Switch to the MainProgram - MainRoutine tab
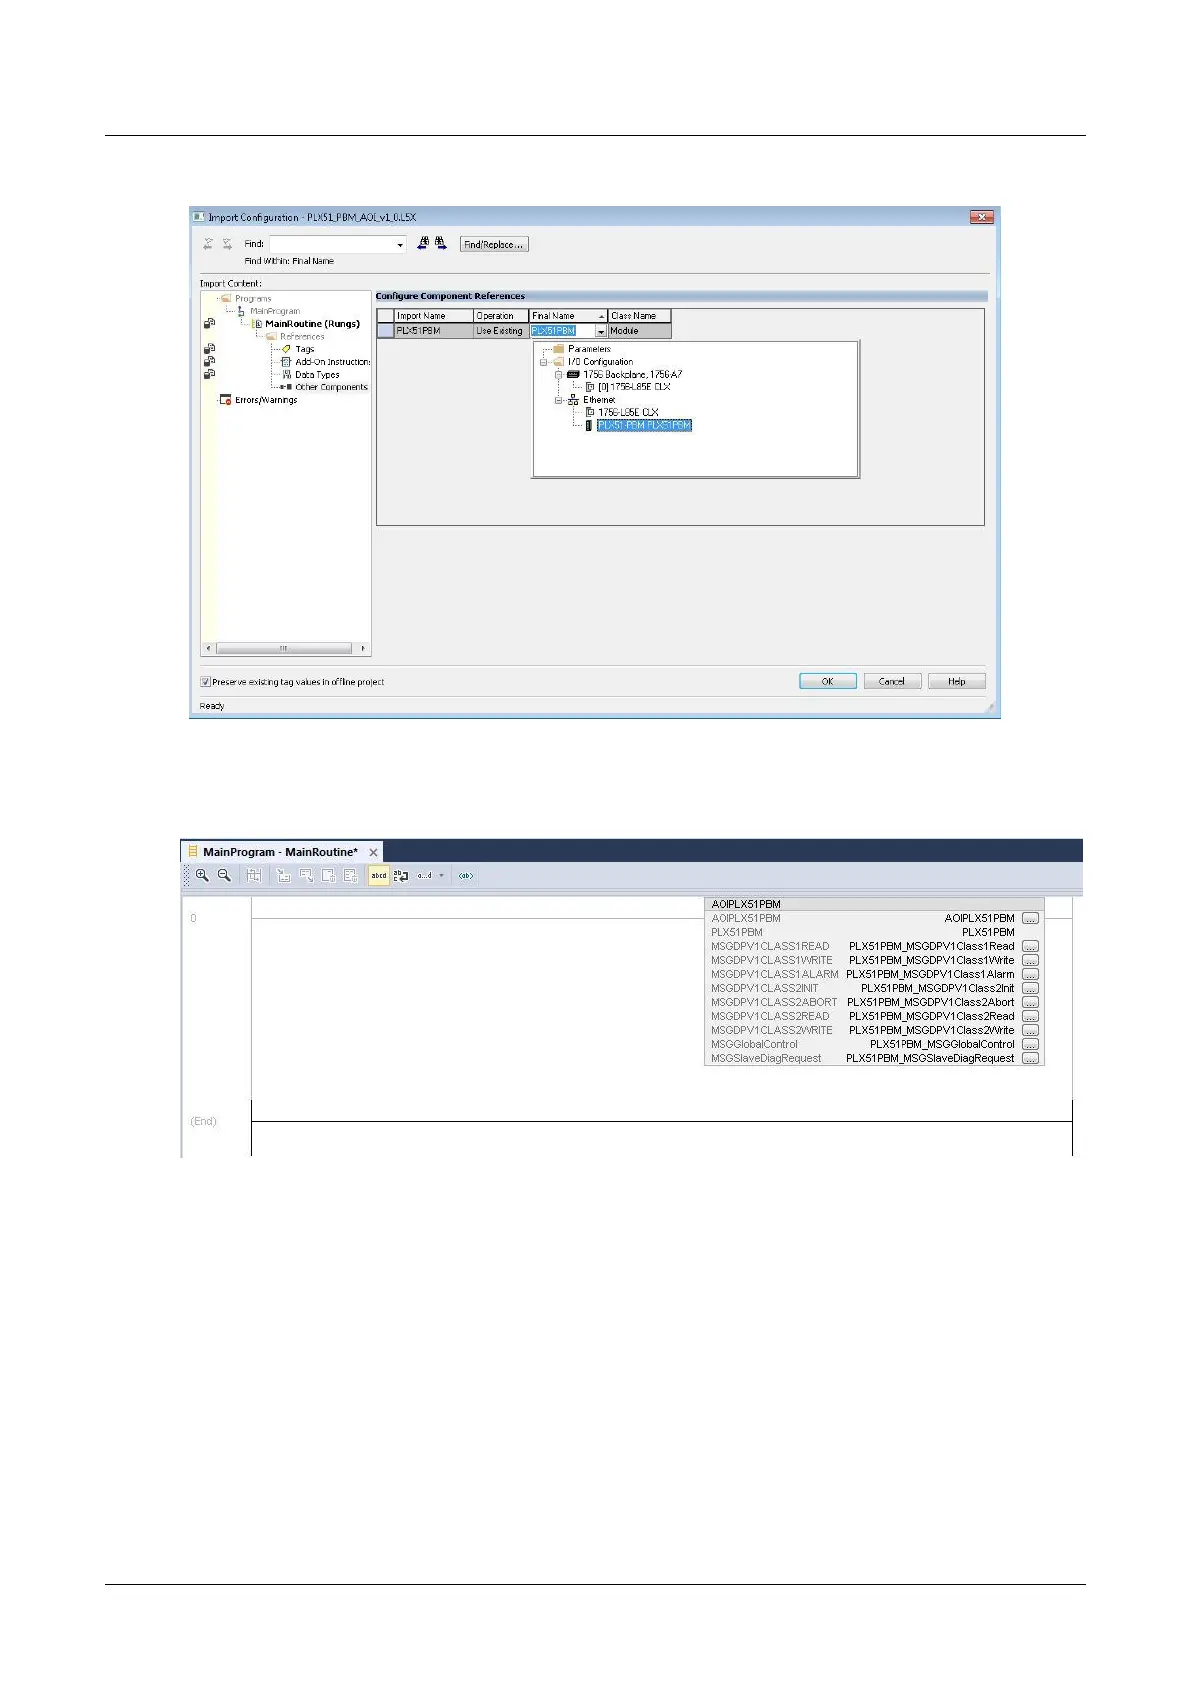 click(x=280, y=852)
